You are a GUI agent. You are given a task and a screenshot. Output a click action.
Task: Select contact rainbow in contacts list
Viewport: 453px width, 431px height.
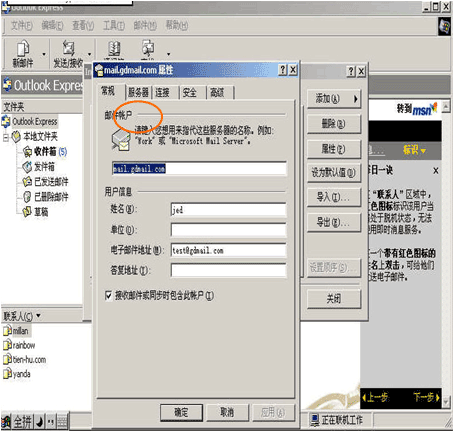[19, 345]
